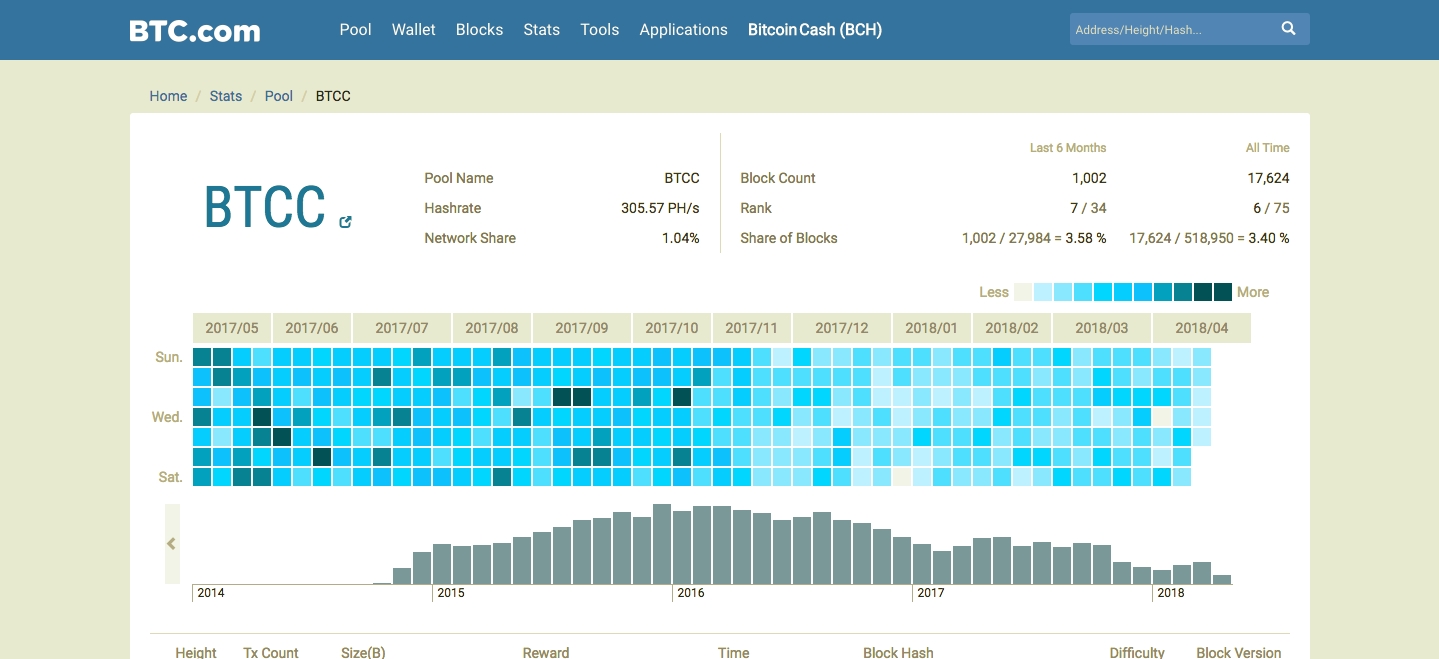Screen dimensions: 1439x659
Task: Click the share value 17,624 / 518,950 = 3.40 %
Action: coord(1209,238)
